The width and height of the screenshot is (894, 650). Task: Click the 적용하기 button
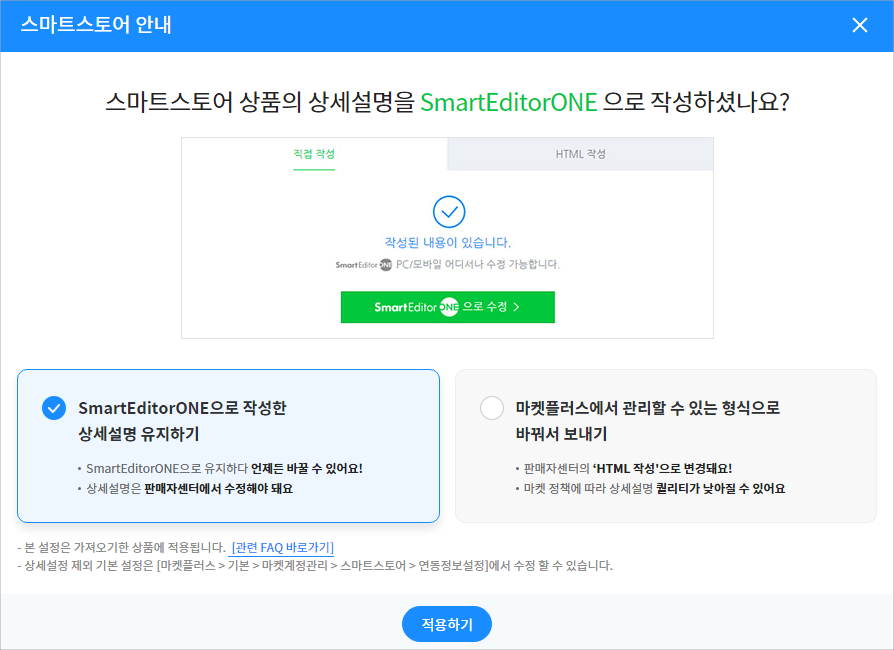point(446,624)
